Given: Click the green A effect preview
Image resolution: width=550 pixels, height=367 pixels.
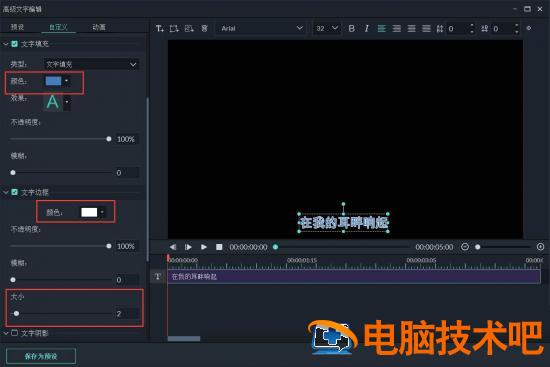Looking at the screenshot, I should pyautogui.click(x=53, y=102).
